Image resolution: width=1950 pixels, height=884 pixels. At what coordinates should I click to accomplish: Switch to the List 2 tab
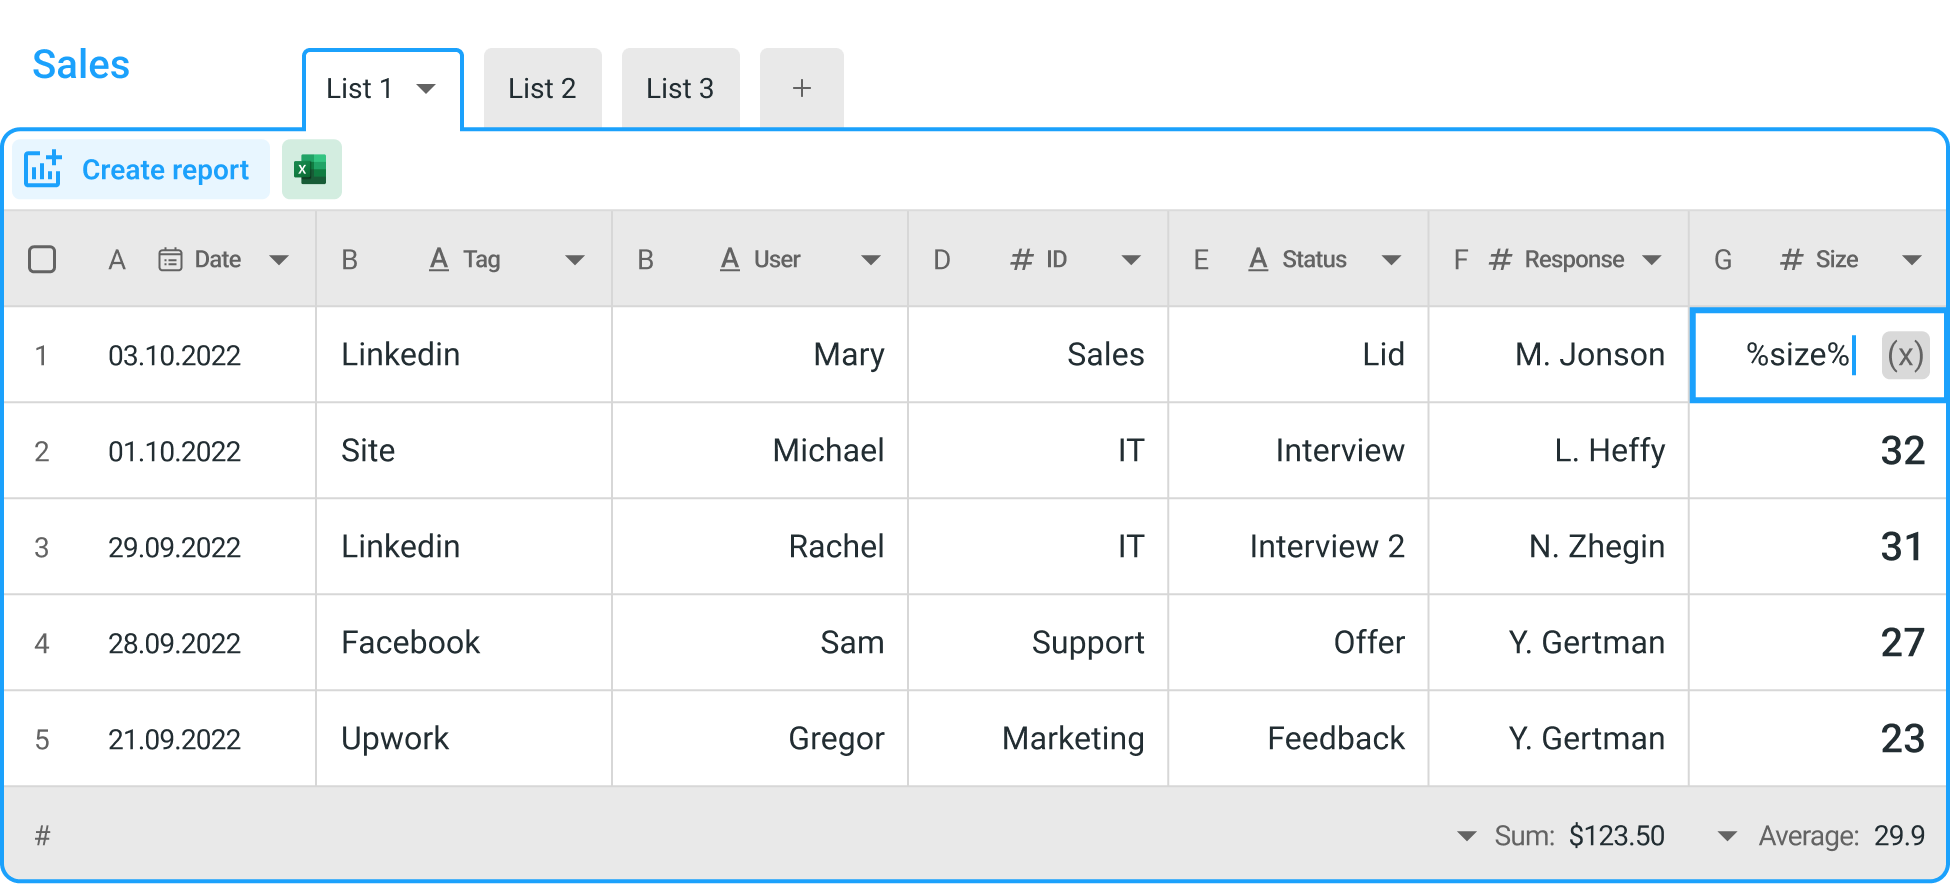pos(542,89)
